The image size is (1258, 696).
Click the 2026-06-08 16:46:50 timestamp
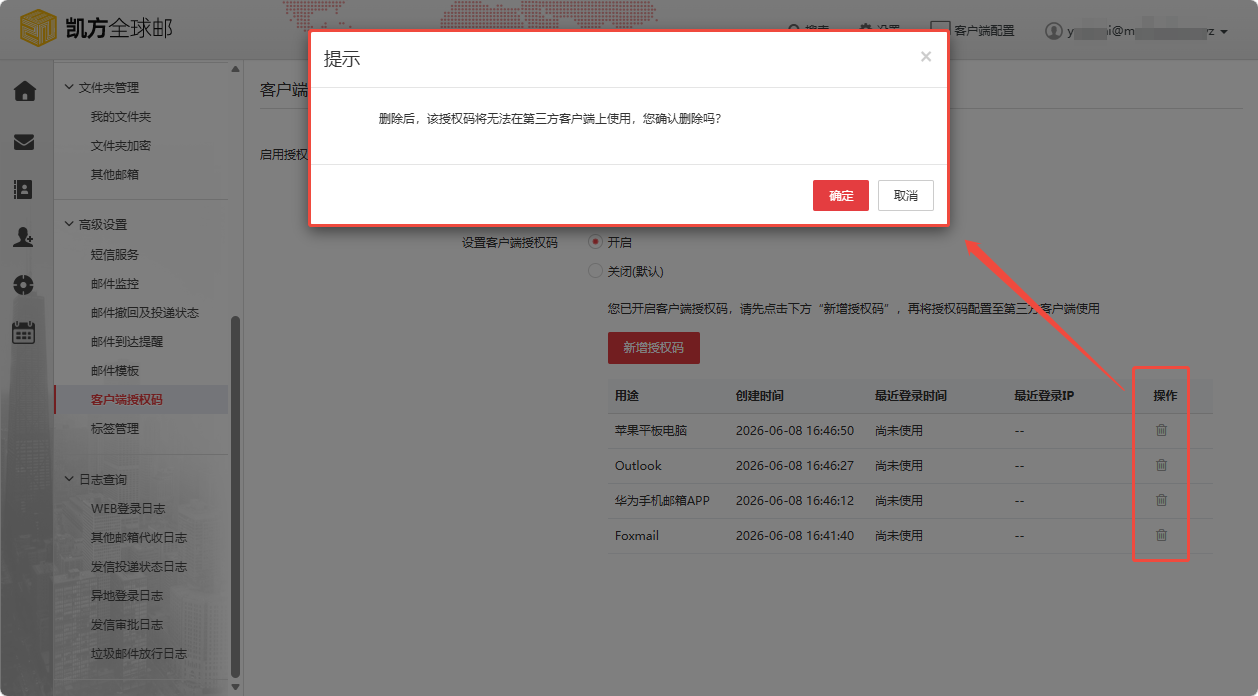795,431
